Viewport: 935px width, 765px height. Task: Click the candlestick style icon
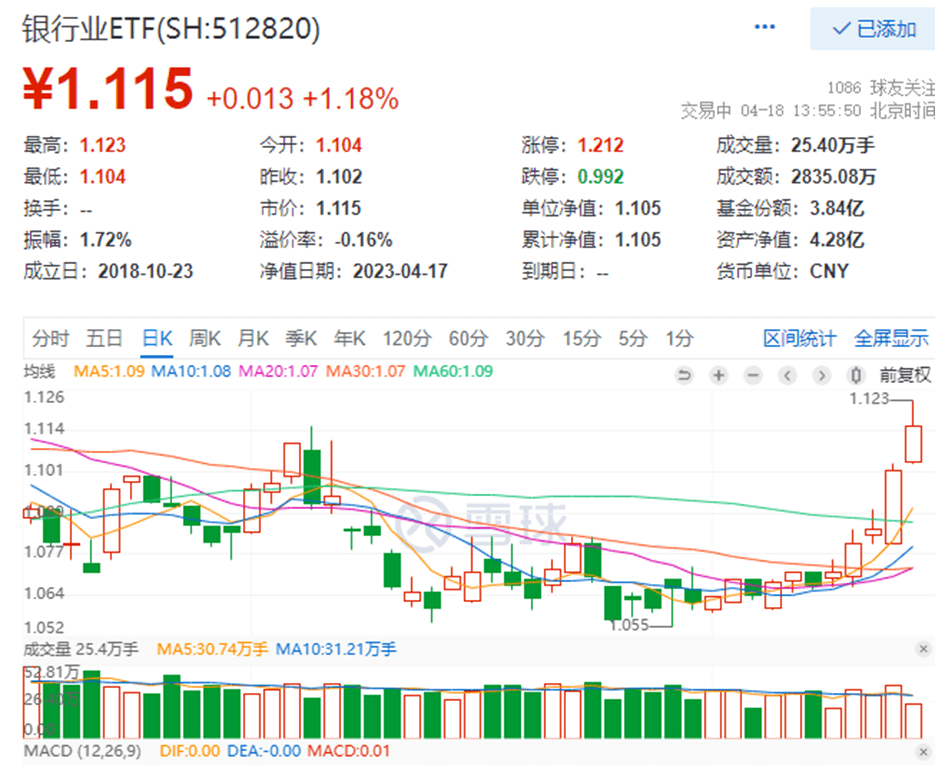point(856,375)
